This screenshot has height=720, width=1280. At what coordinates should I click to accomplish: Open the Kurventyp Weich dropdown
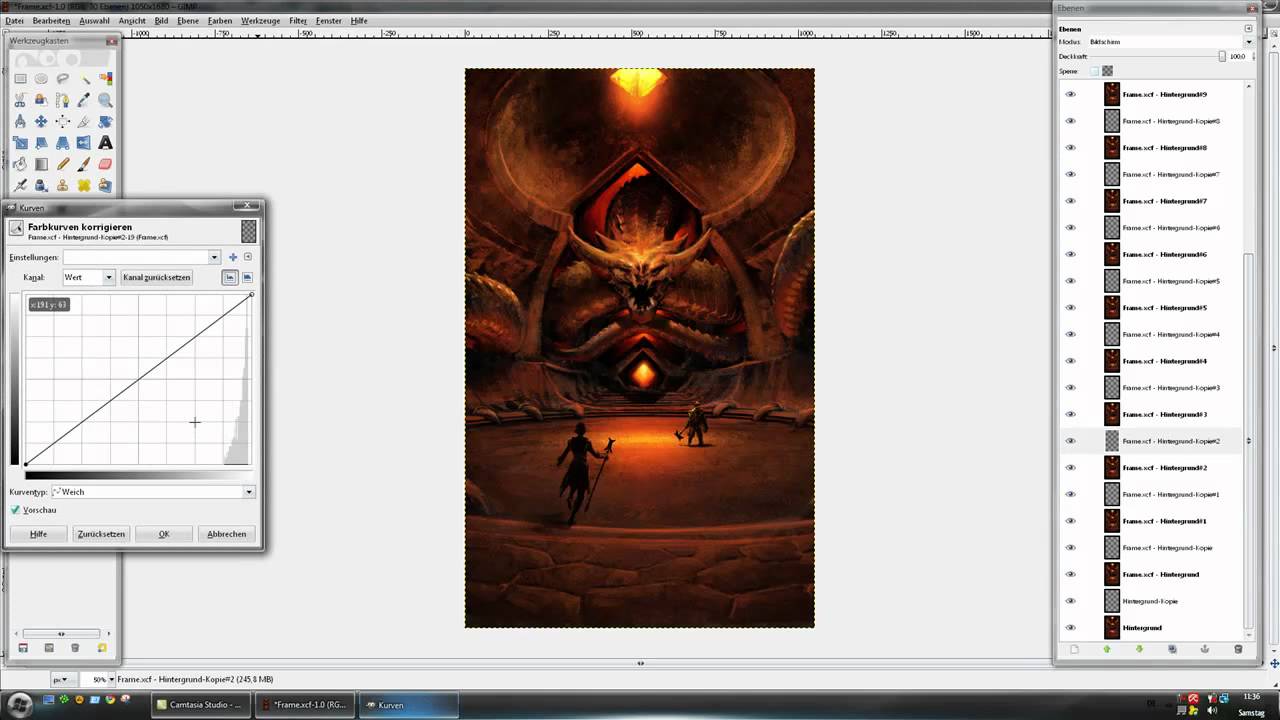point(151,492)
